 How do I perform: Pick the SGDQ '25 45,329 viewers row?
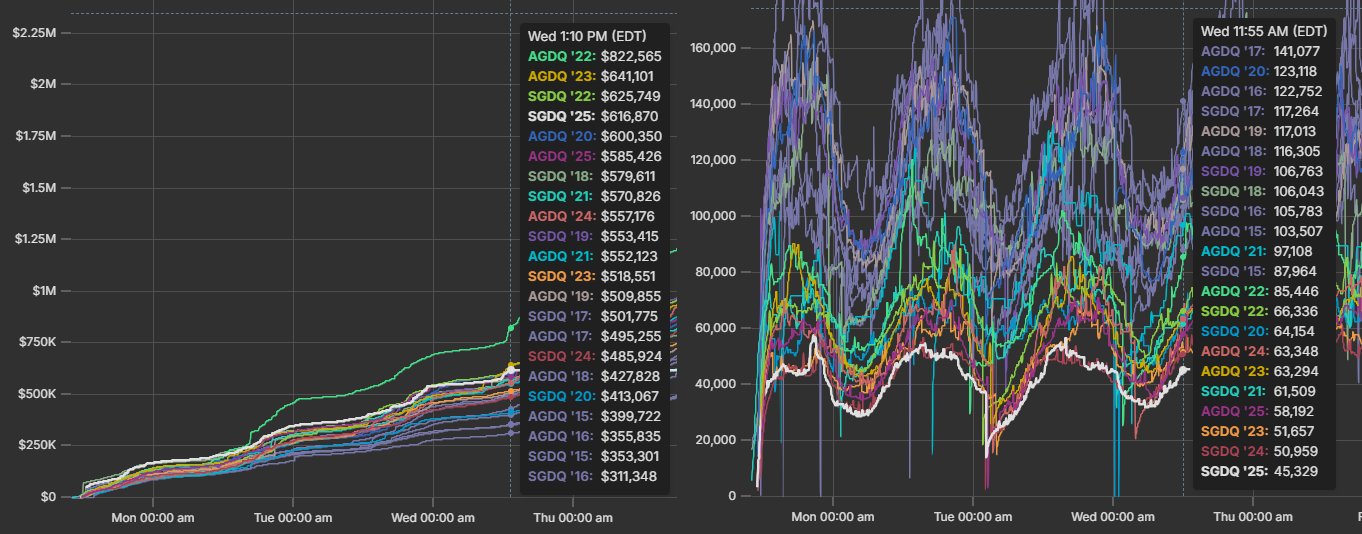point(1259,471)
